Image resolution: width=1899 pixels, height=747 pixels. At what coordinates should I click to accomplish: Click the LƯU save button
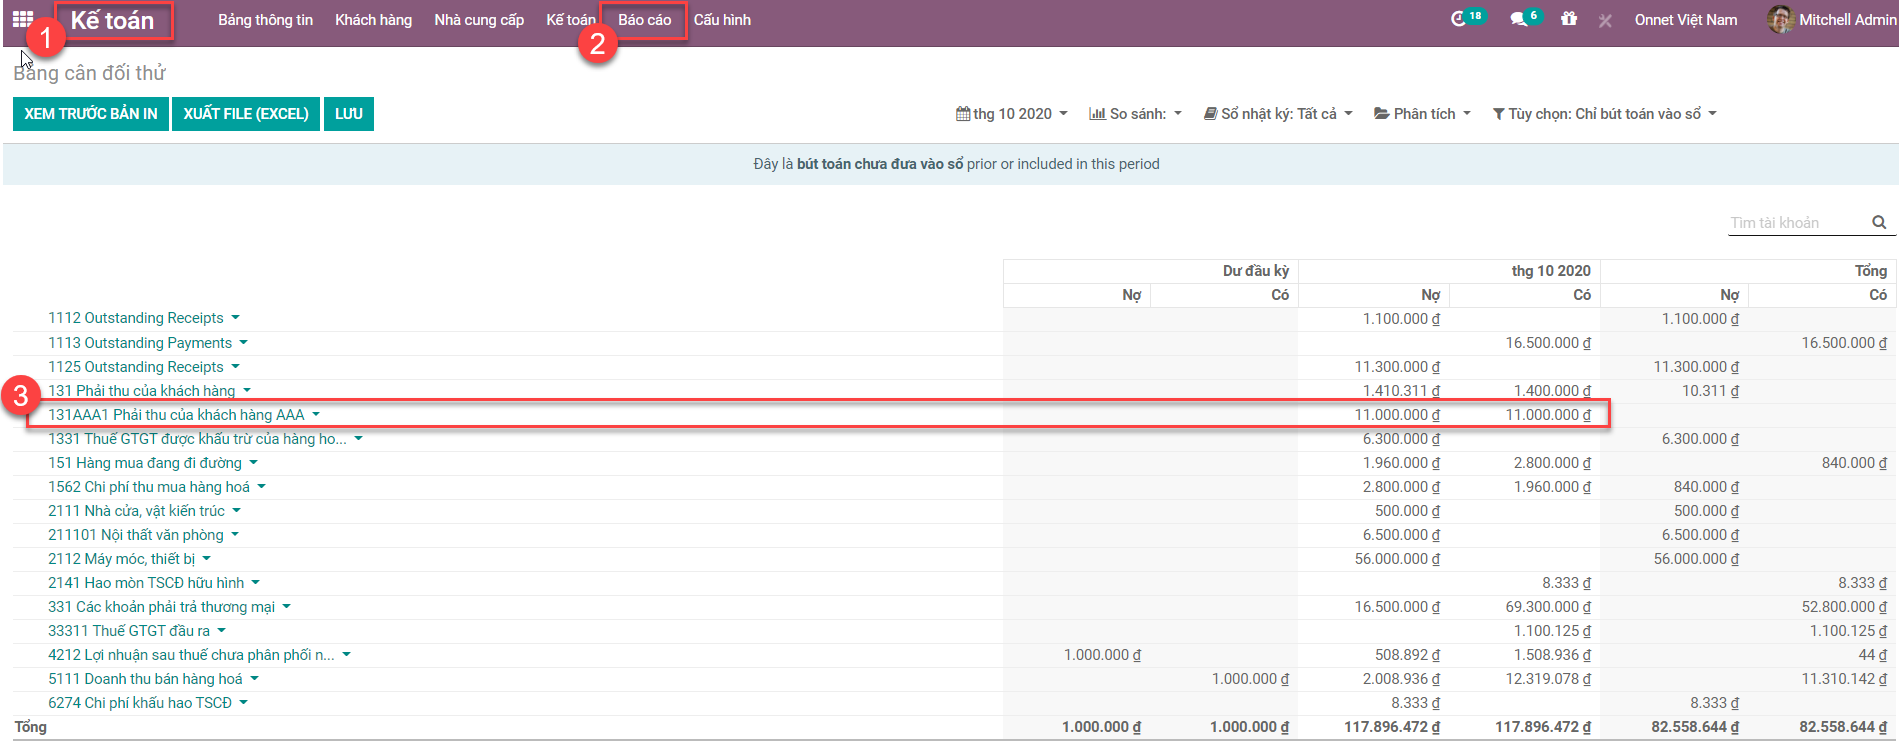click(348, 114)
